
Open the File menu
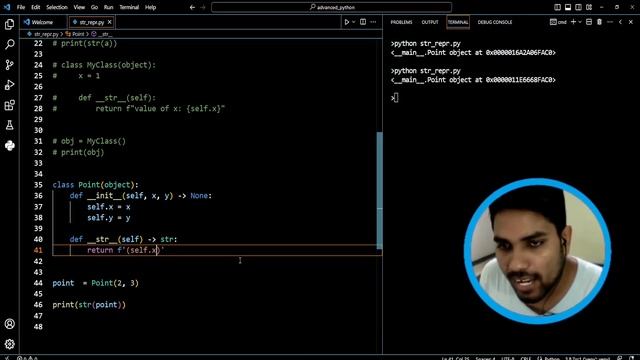click(21, 7)
